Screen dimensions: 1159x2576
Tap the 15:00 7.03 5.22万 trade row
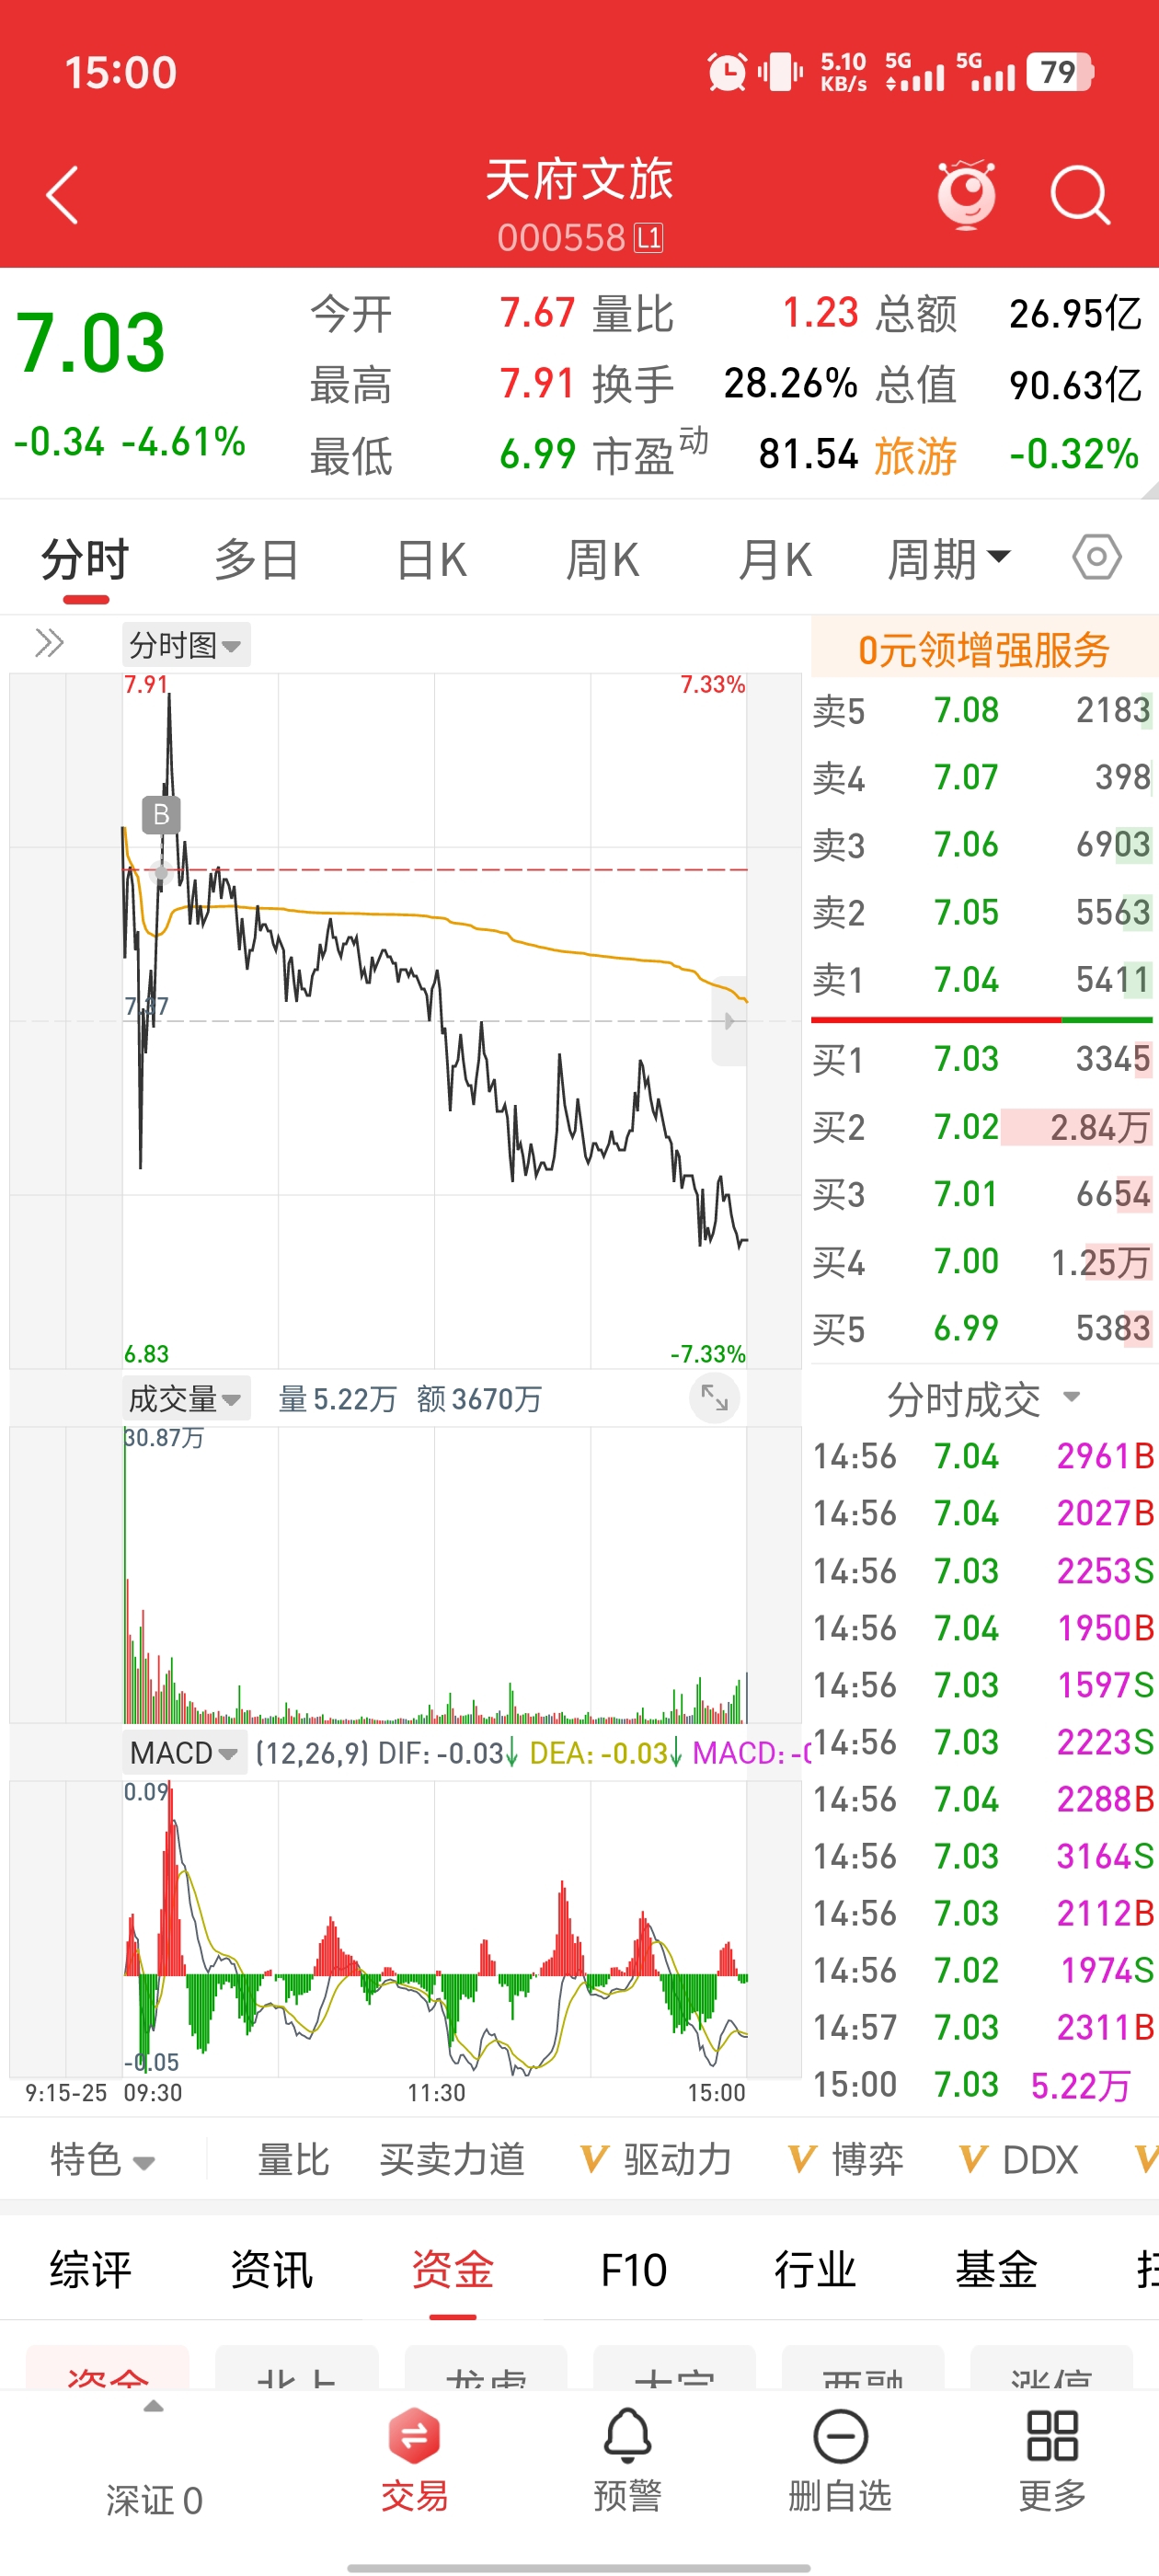point(984,2085)
